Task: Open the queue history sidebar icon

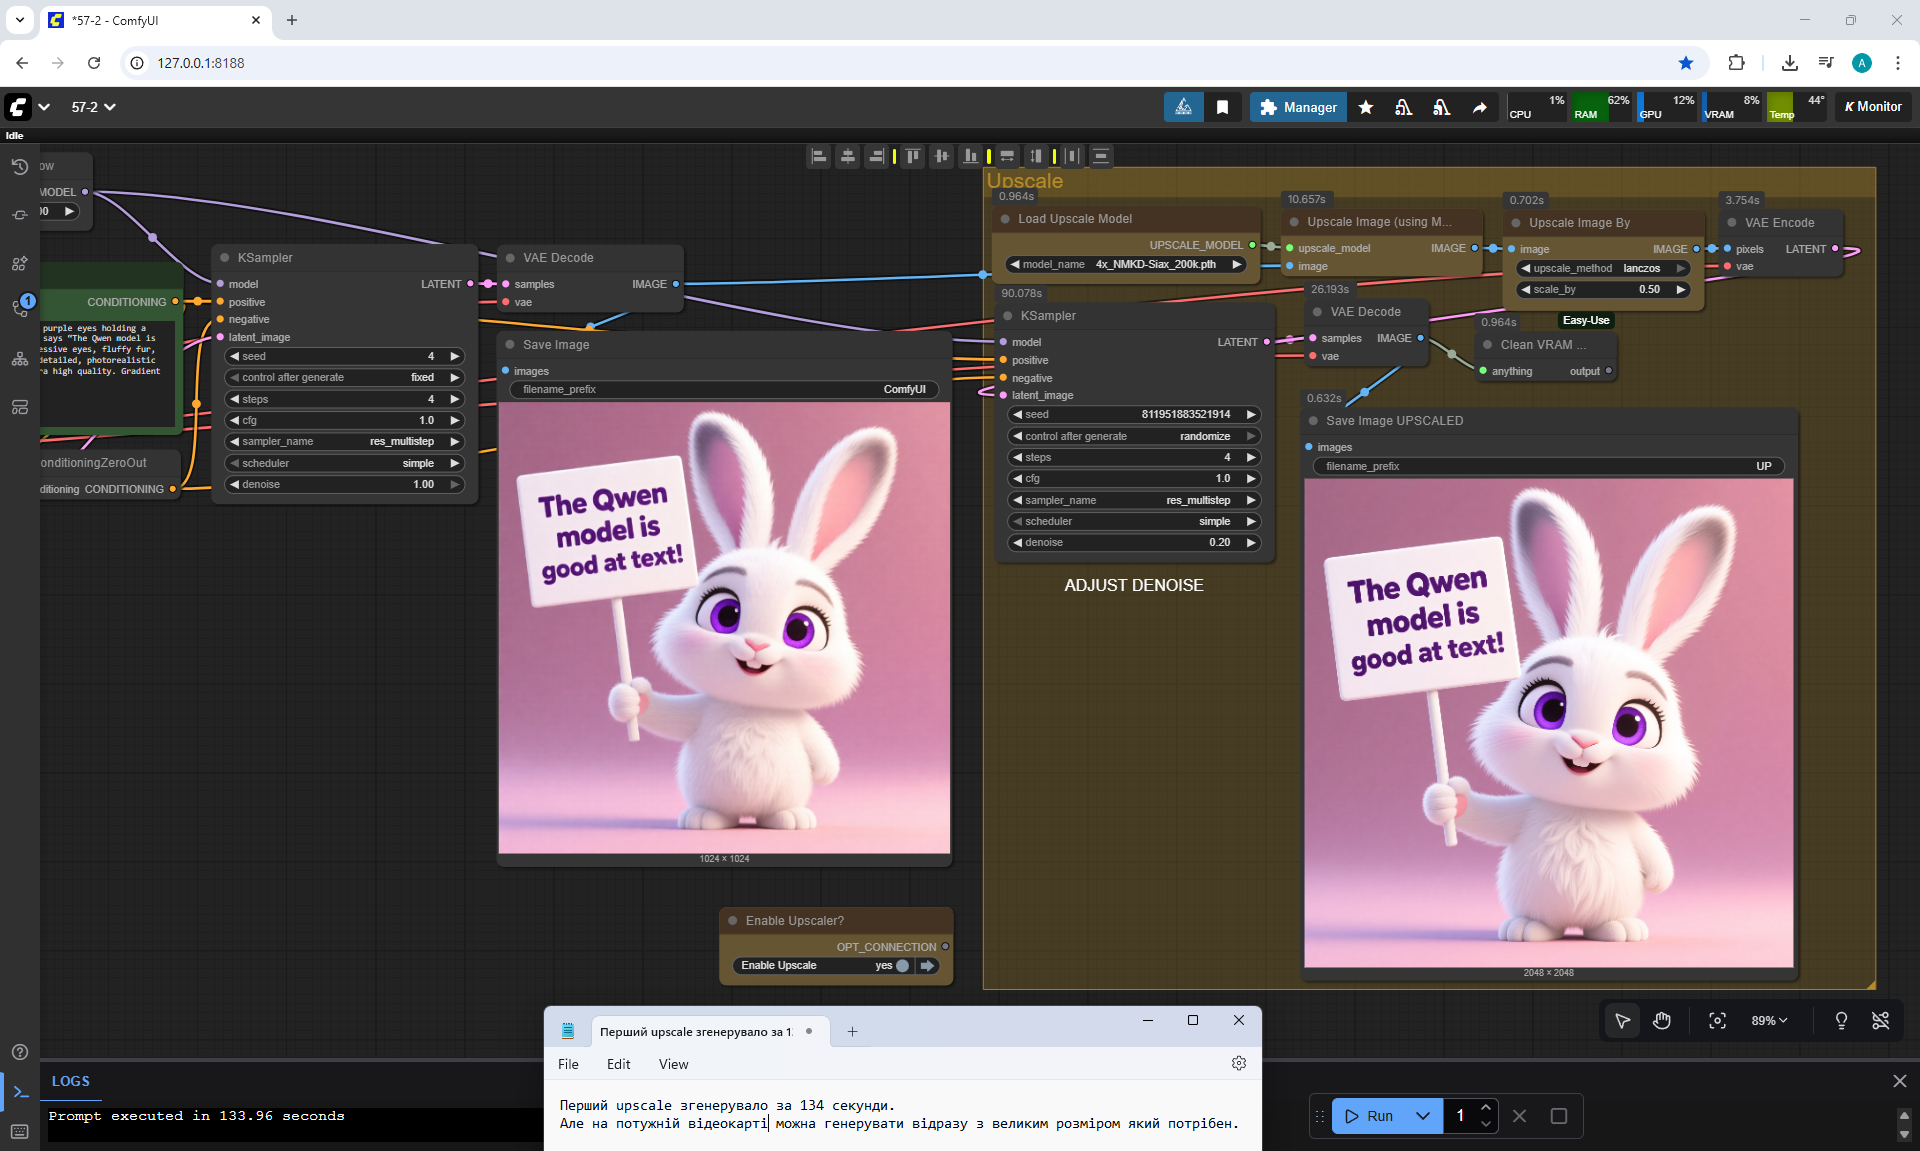Action: [x=20, y=167]
